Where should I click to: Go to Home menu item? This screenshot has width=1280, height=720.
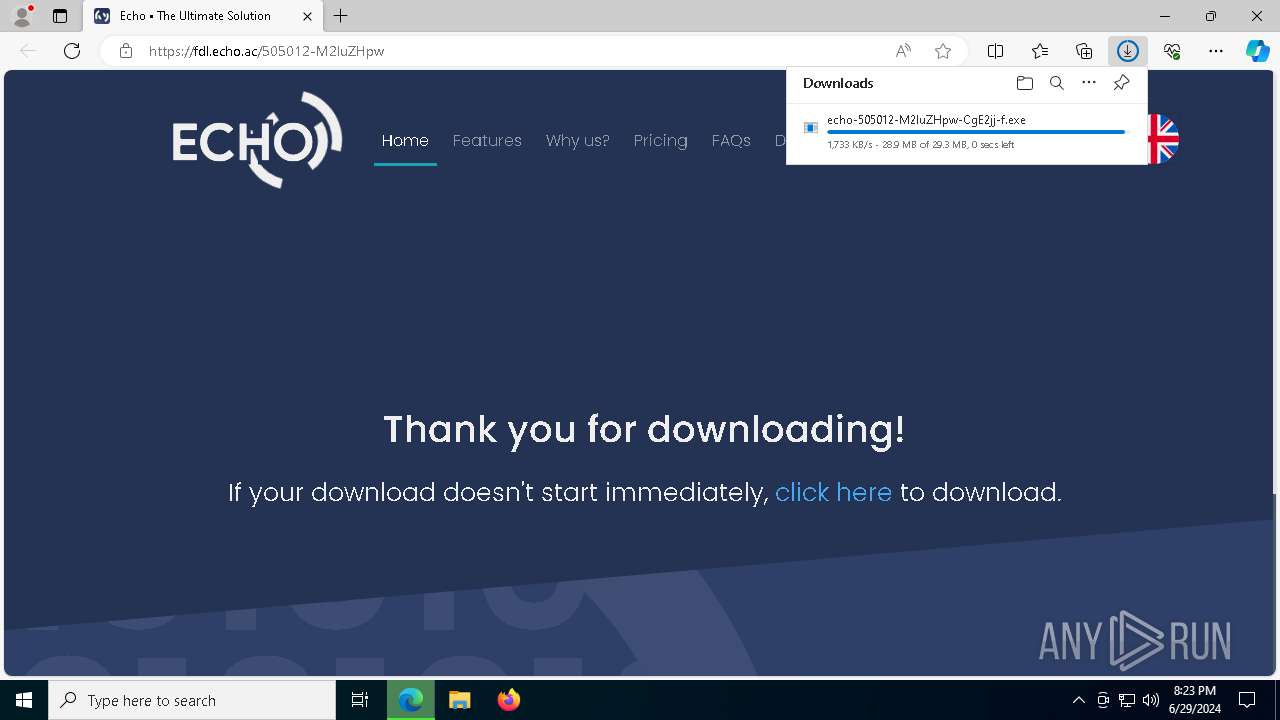click(405, 141)
